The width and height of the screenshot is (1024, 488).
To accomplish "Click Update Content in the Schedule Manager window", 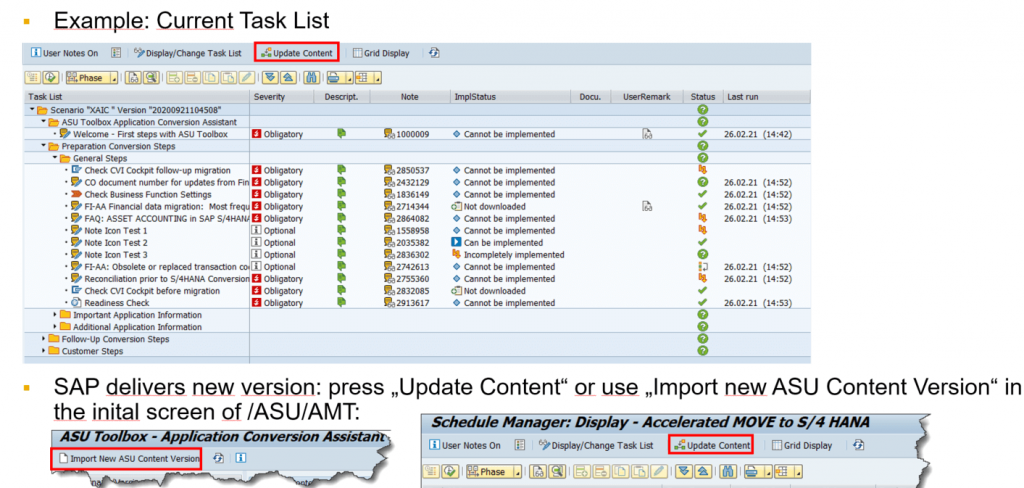I will click(x=712, y=446).
